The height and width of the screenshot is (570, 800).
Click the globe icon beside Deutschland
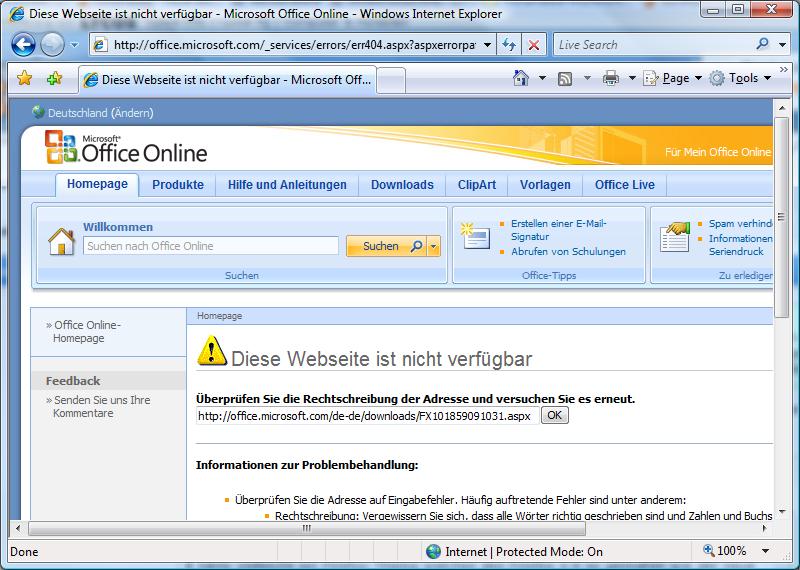(x=38, y=112)
